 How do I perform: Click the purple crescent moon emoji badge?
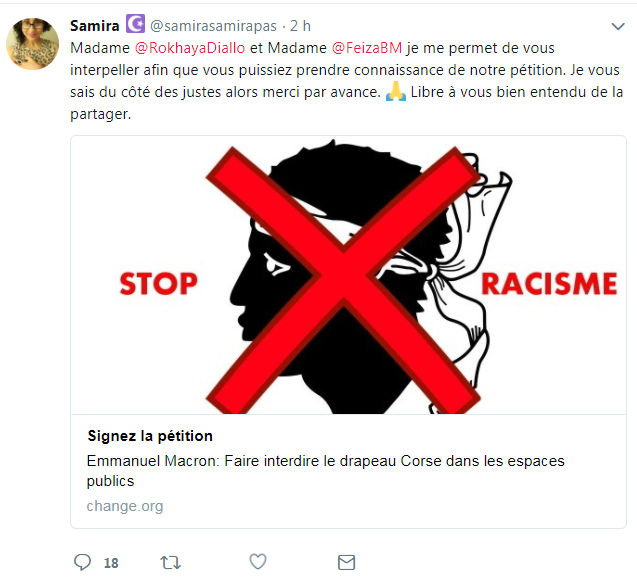tap(135, 24)
